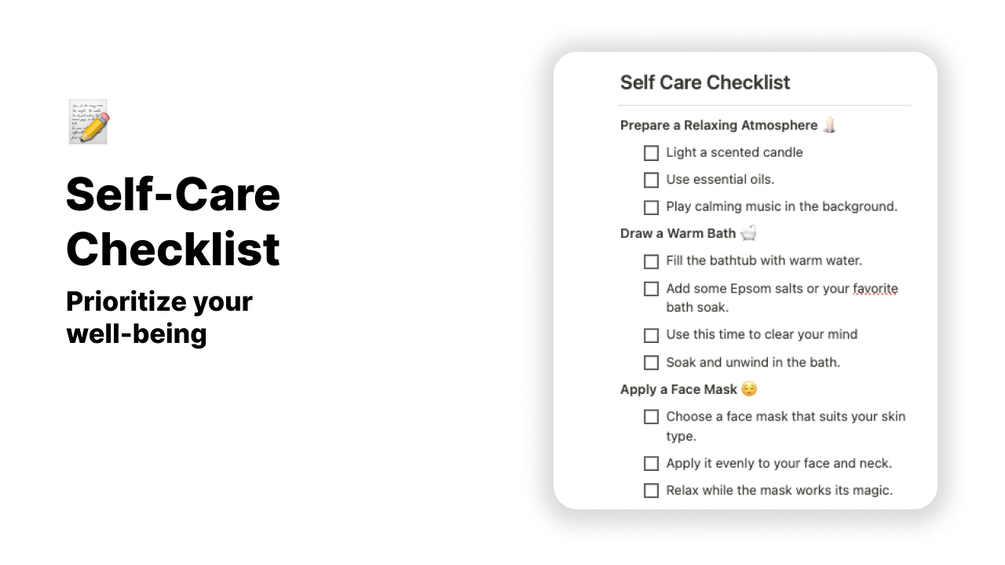Check the 'Light a scented candle' box
The width and height of the screenshot is (1005, 565).
[x=651, y=153]
